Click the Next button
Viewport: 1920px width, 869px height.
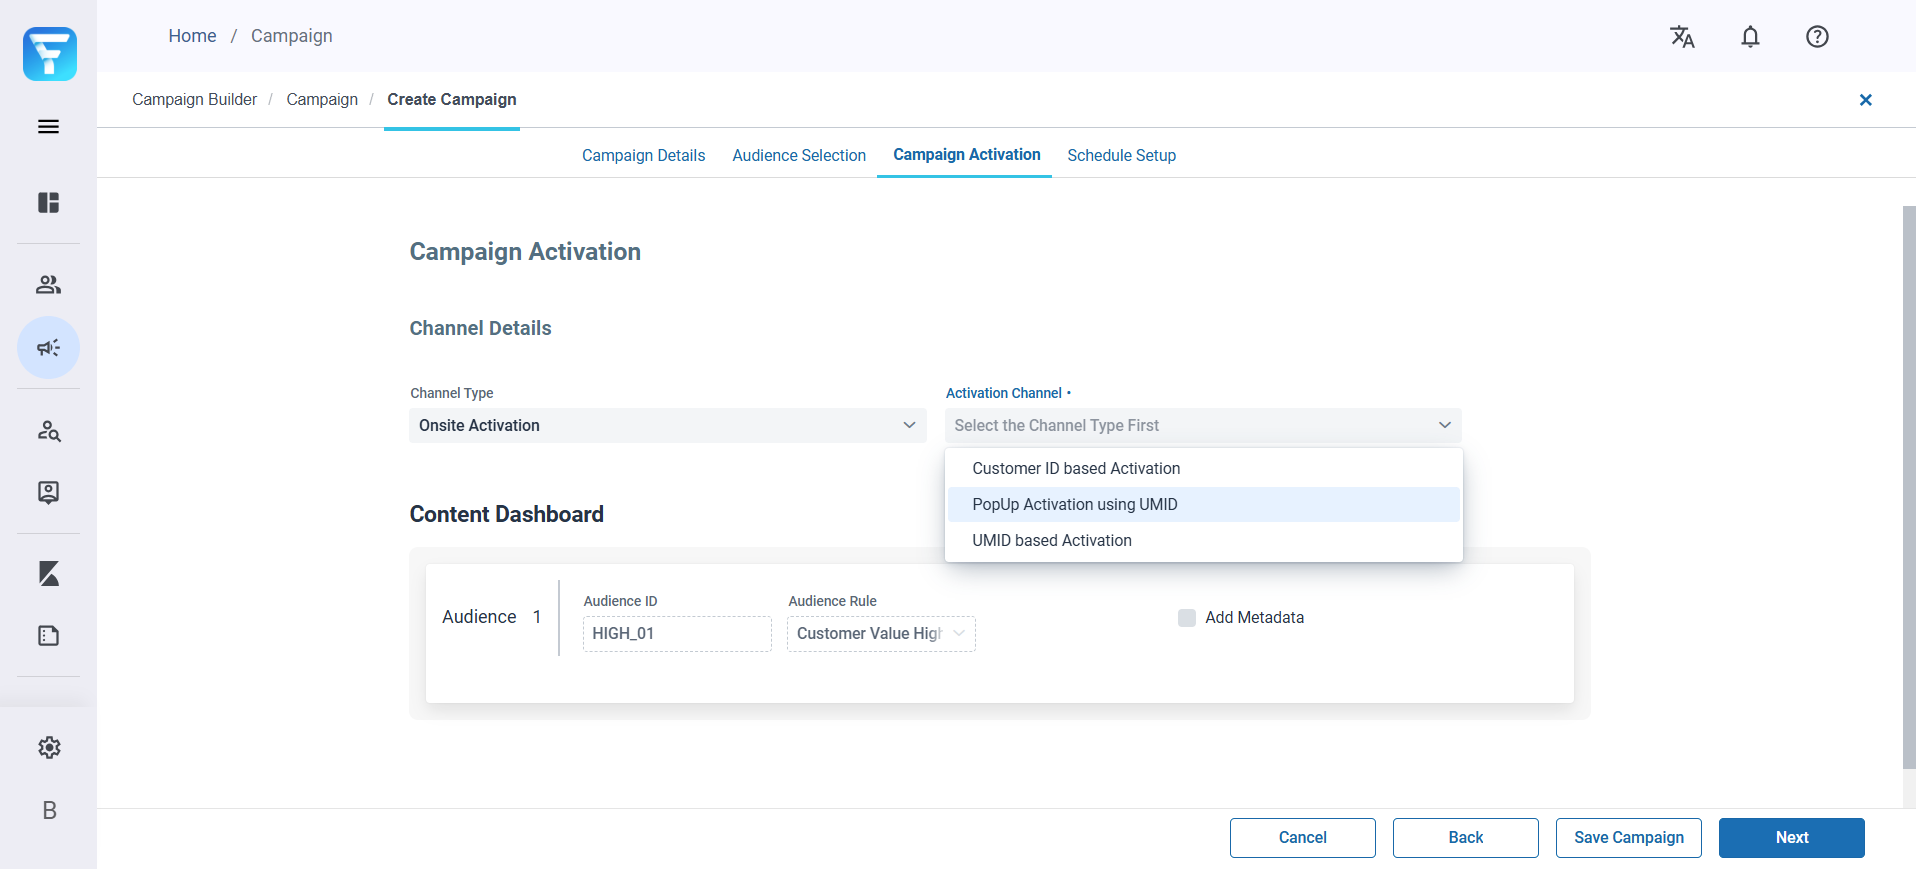1791,838
